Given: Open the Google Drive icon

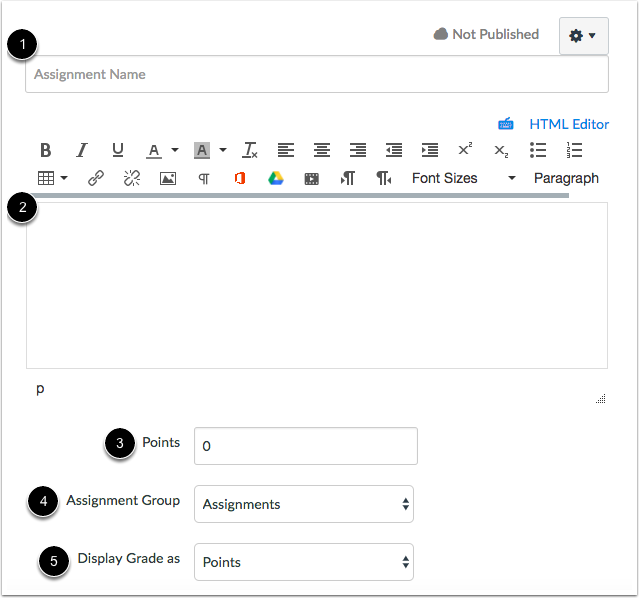Looking at the screenshot, I should click(x=276, y=178).
